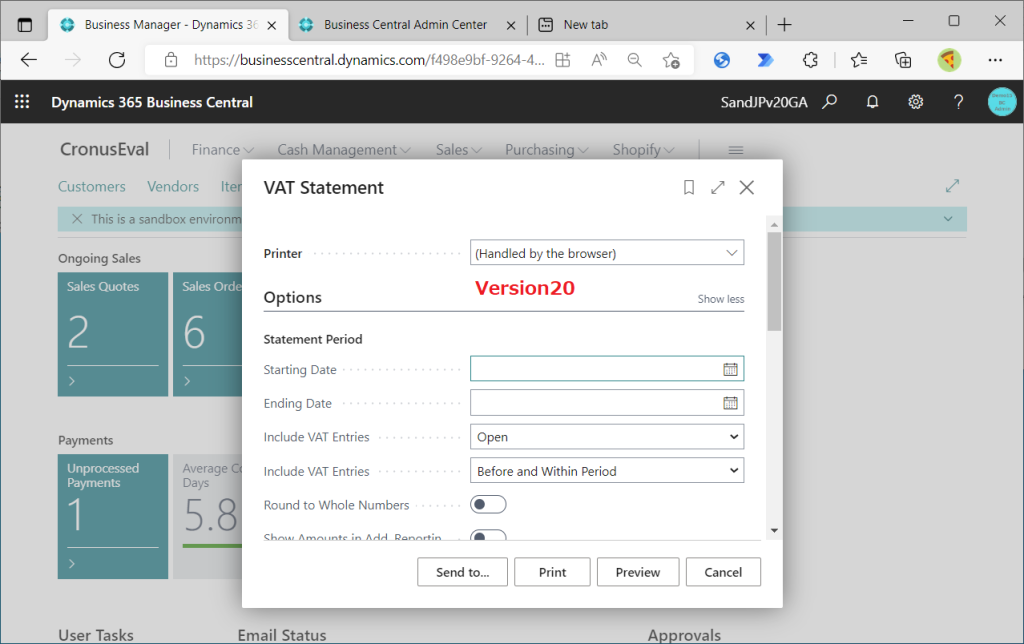This screenshot has height=644, width=1024.
Task: Click the Preview button
Action: tap(638, 572)
